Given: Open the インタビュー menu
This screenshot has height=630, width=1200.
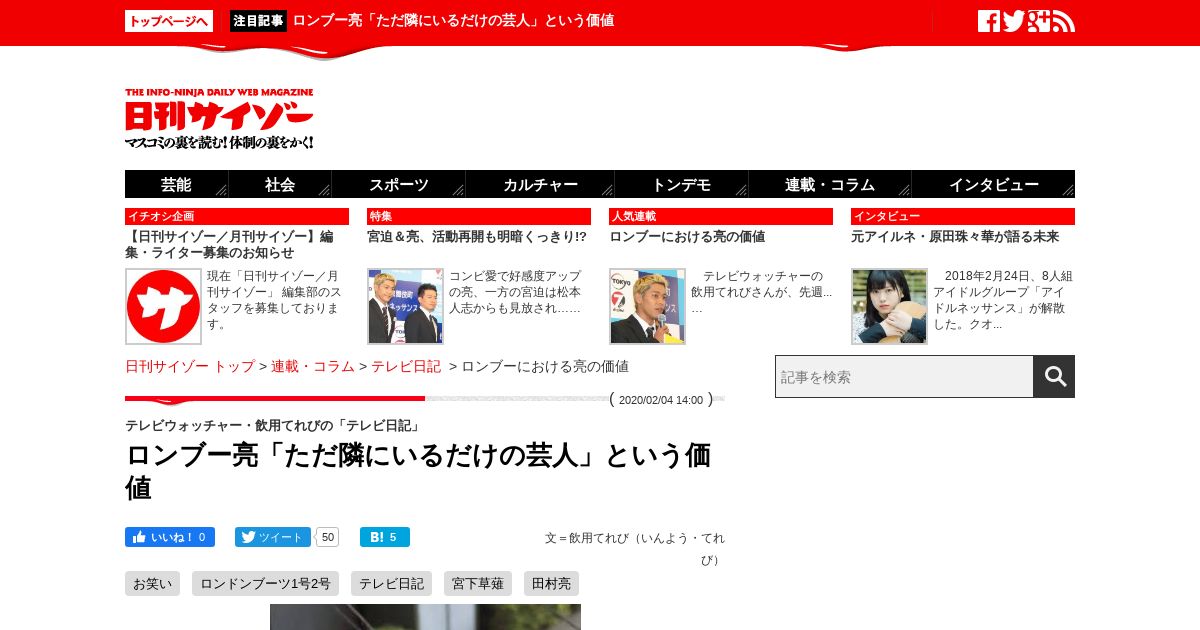Looking at the screenshot, I should click(993, 184).
